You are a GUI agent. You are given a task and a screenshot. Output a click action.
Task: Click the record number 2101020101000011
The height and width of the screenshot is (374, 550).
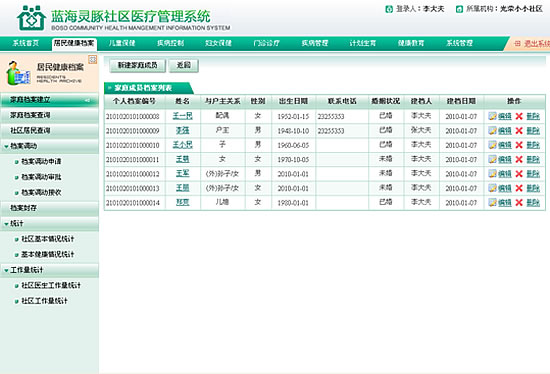[133, 160]
